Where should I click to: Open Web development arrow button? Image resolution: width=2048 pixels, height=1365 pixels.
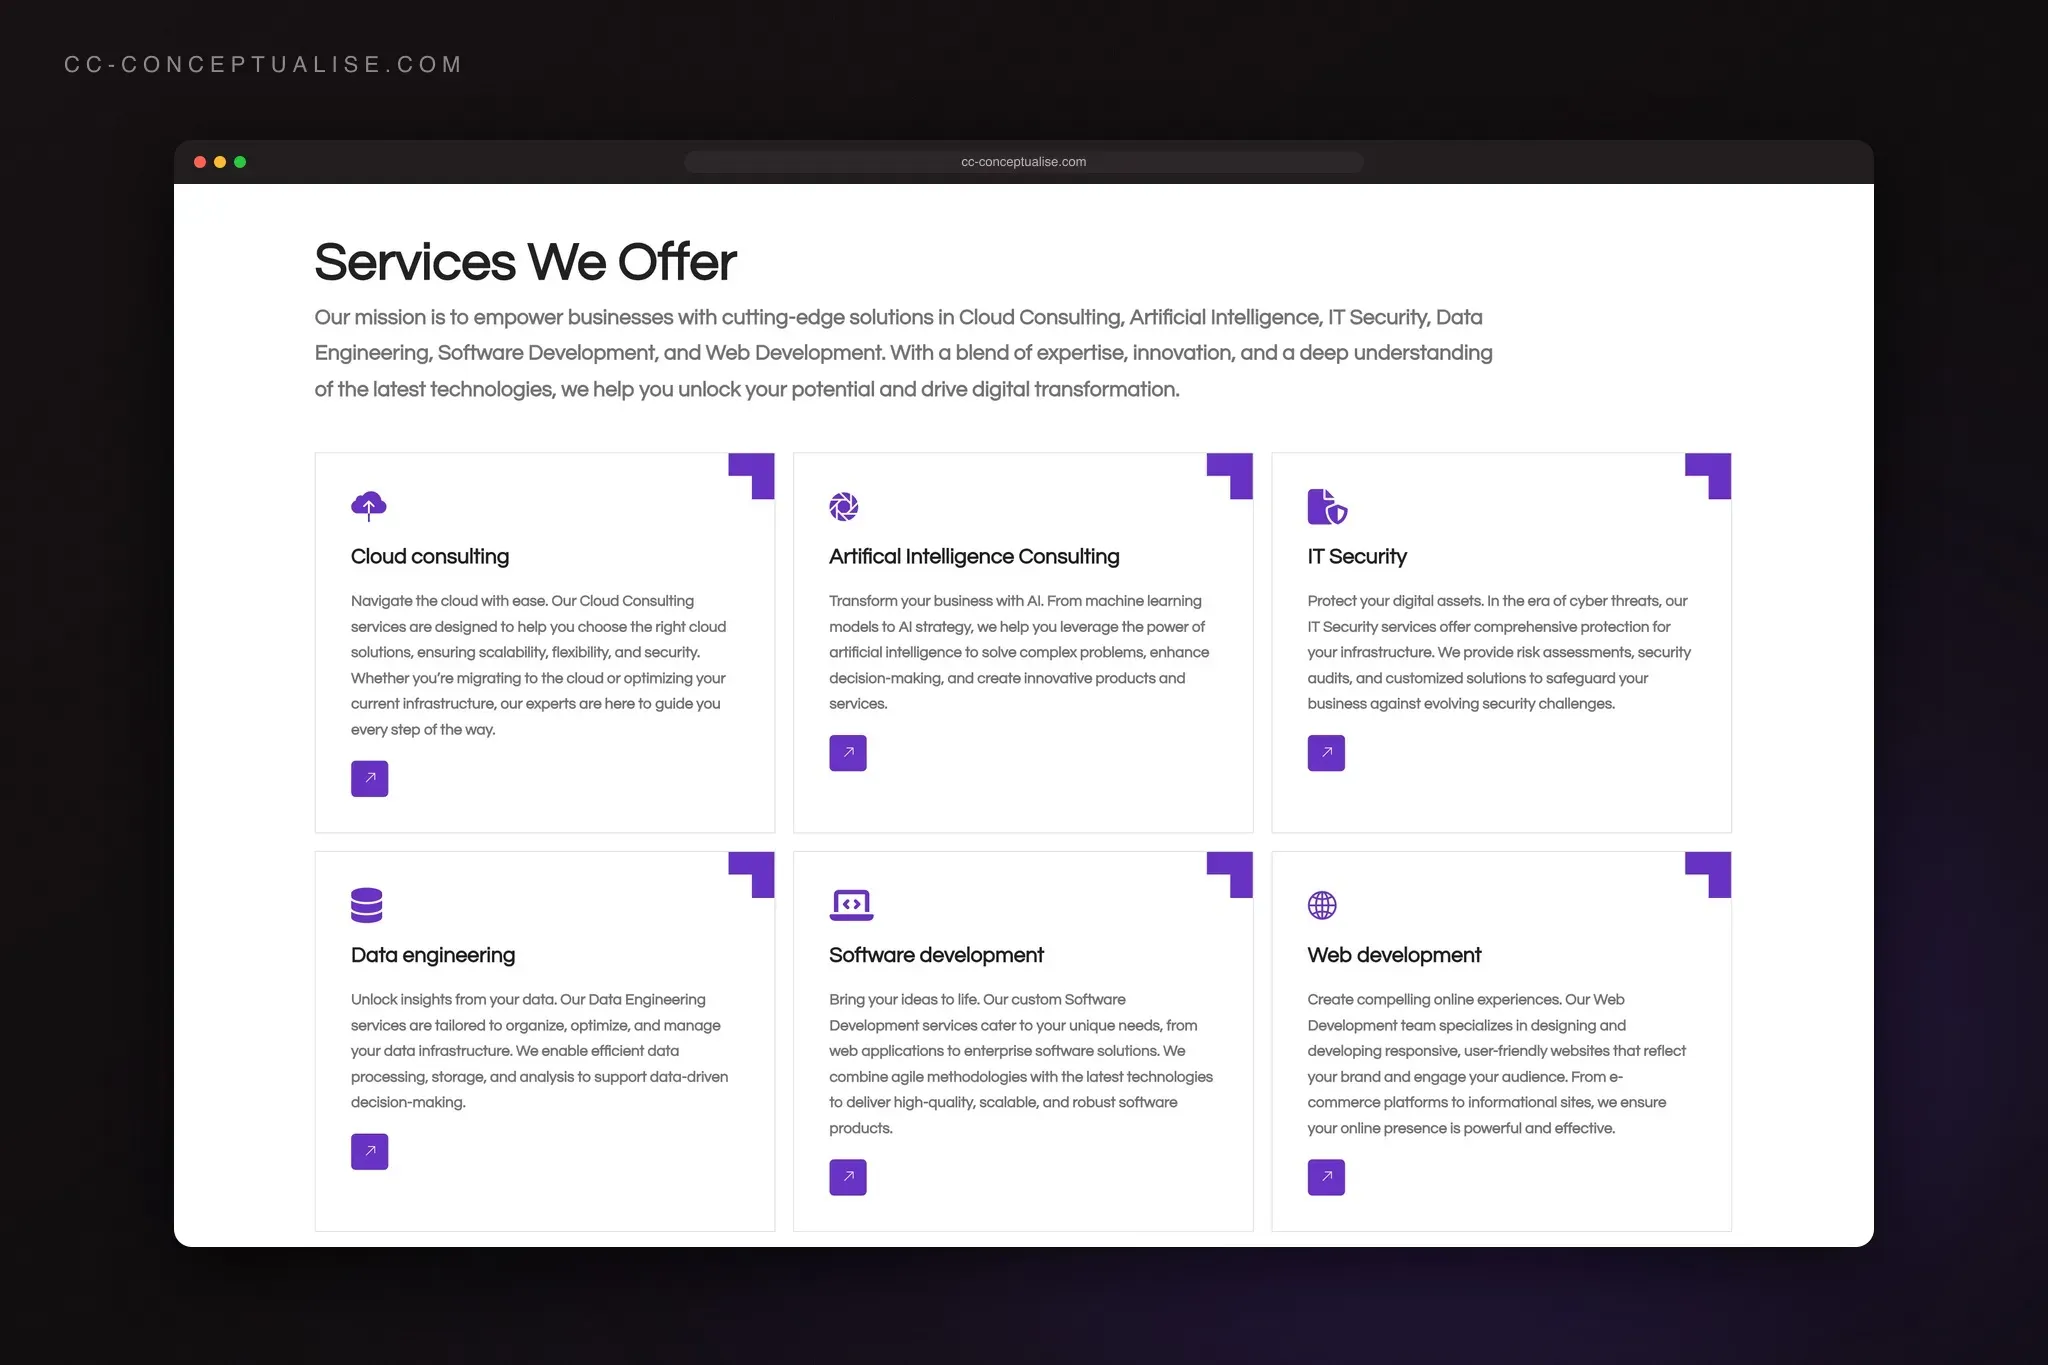pos(1326,1177)
